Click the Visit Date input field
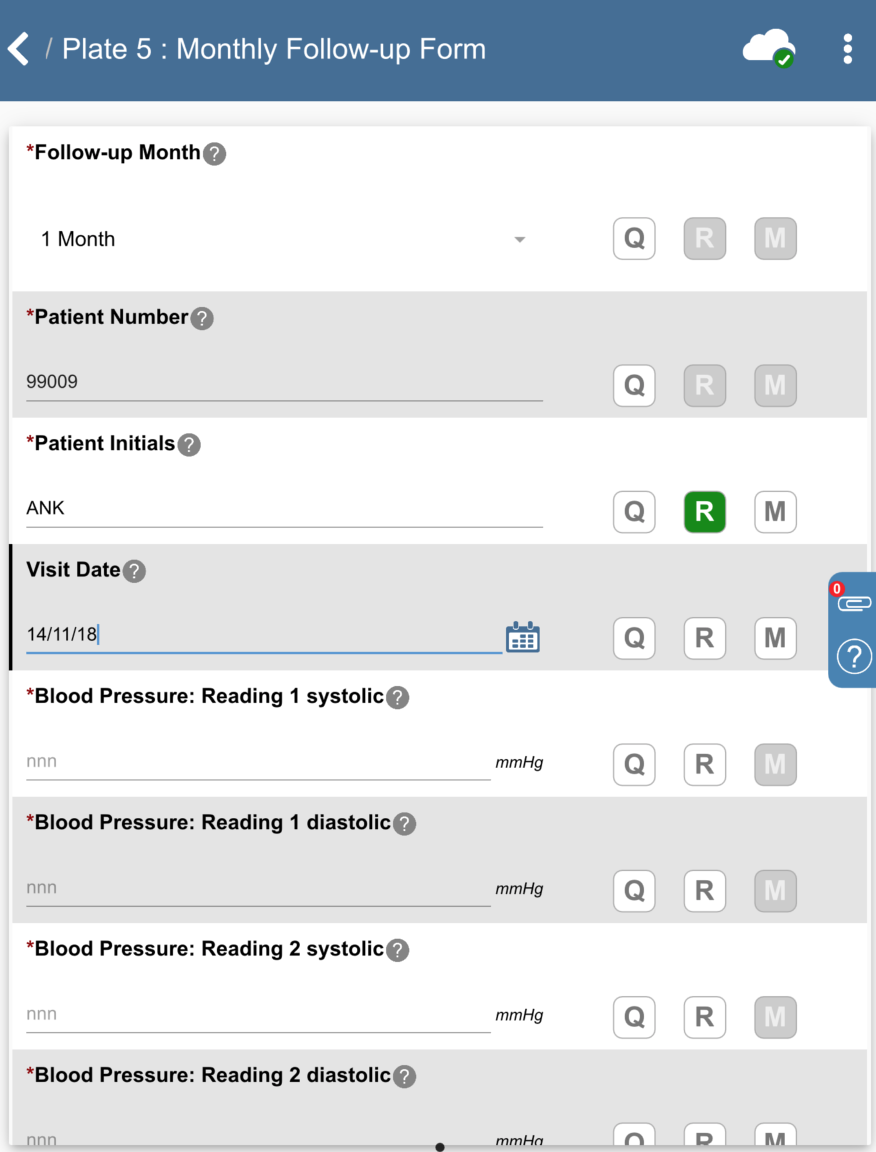The width and height of the screenshot is (876, 1152). pos(264,635)
